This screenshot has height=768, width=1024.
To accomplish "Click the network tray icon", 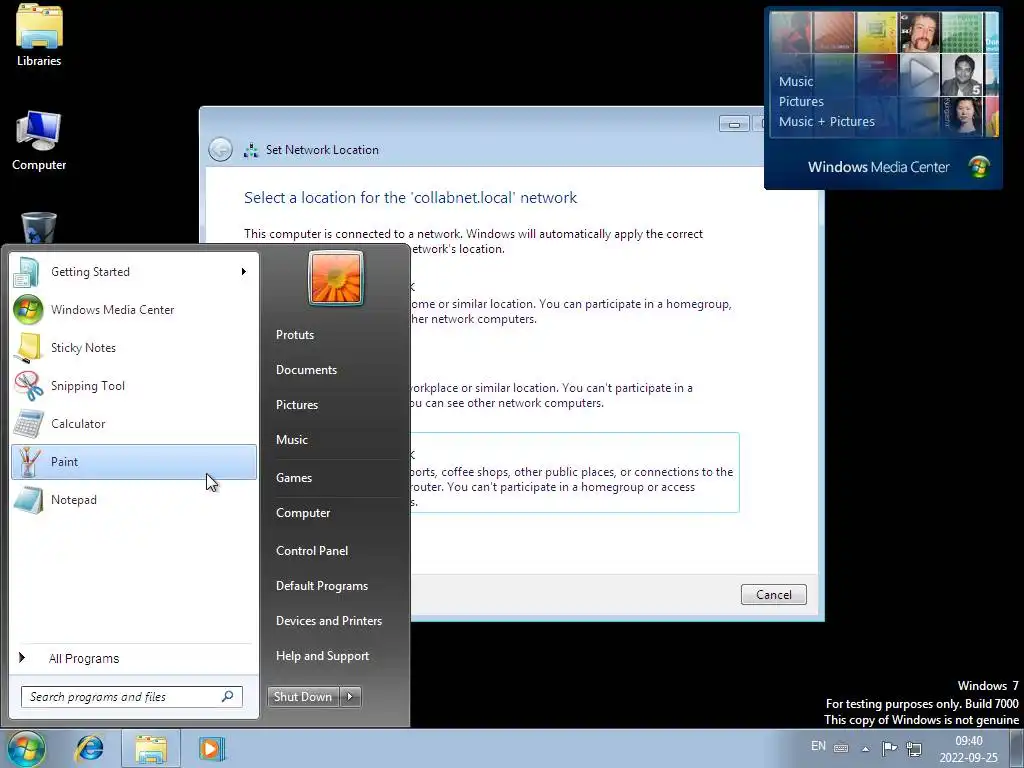I will (914, 748).
